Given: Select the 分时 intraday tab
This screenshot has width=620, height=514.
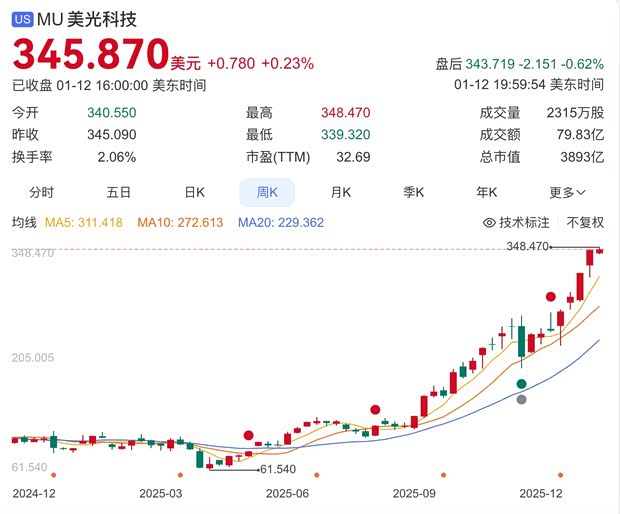Looking at the screenshot, I should (x=41, y=192).
